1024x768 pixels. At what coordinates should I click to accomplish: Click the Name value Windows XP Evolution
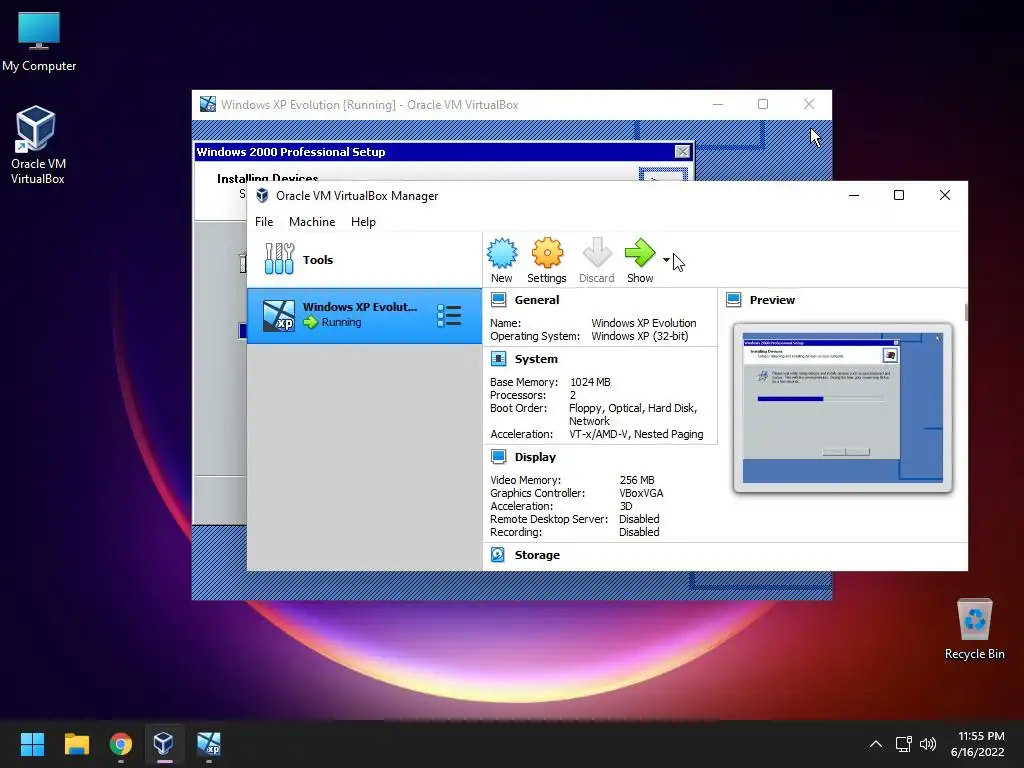(644, 323)
